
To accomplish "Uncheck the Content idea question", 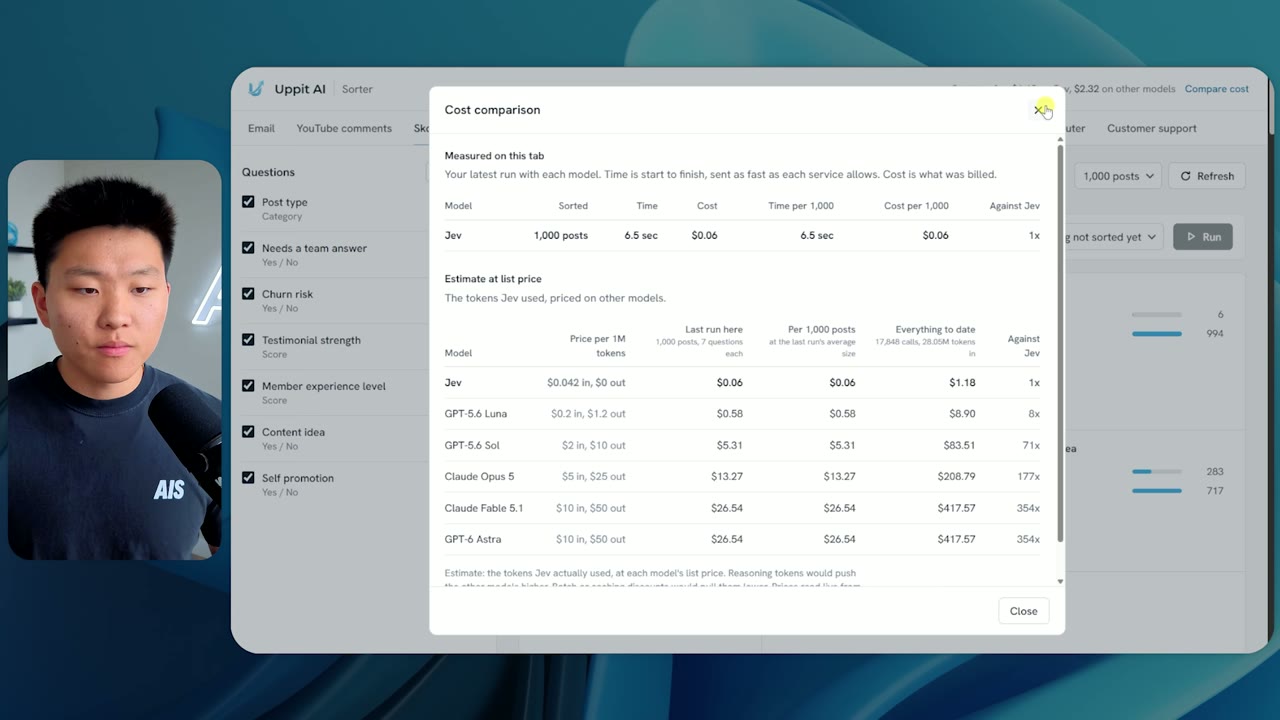I will 248,432.
